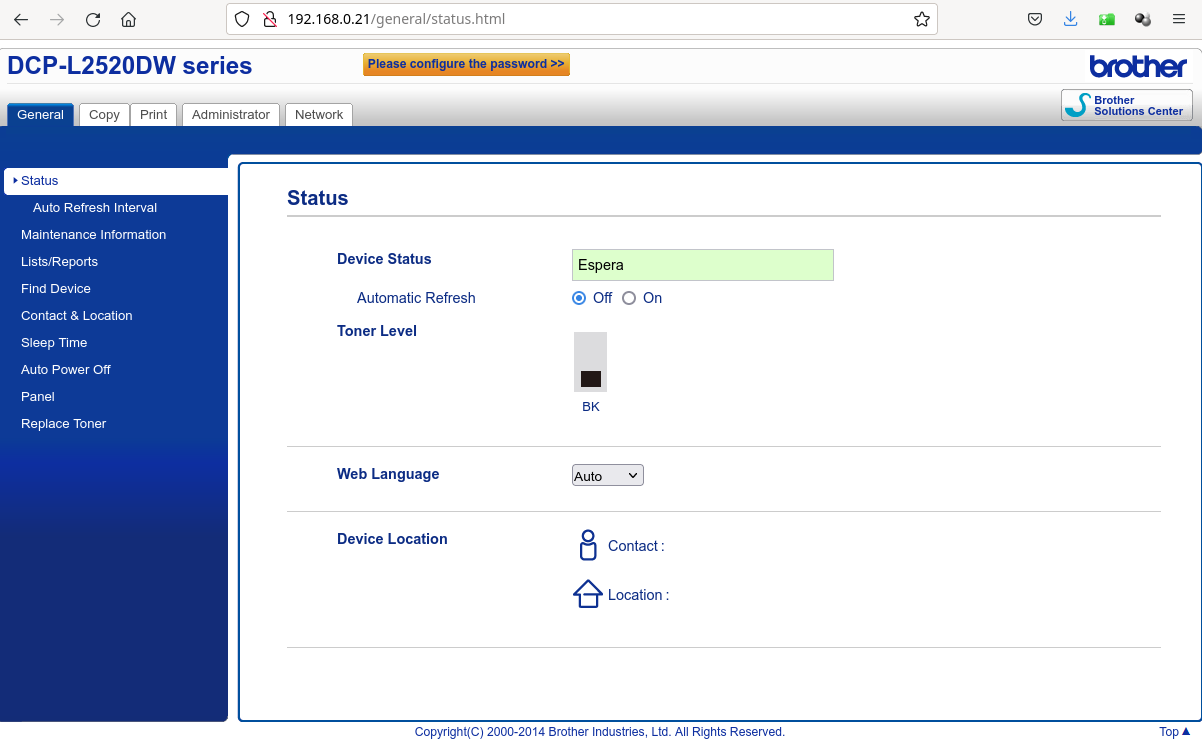Set Automatic Refresh to Off
This screenshot has height=744, width=1202.
579,298
